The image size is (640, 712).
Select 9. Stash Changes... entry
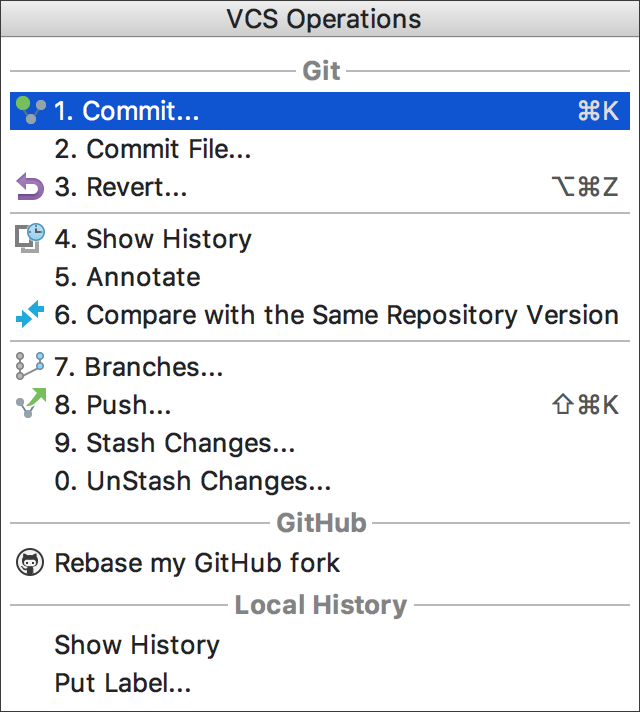tap(320, 443)
